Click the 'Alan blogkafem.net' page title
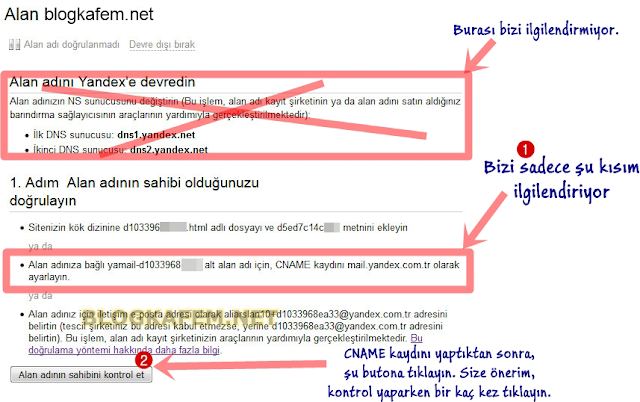Screen dimensions: 640x402 coord(79,15)
